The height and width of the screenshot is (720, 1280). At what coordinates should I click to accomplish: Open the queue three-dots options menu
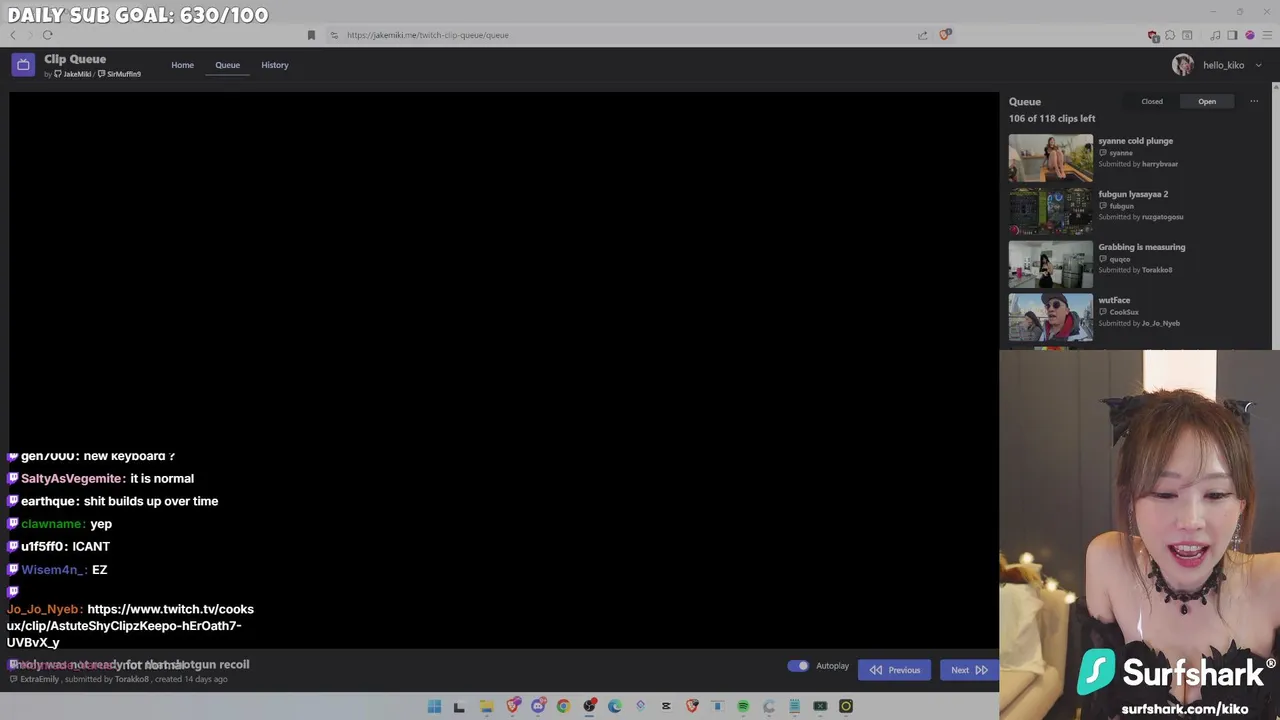(1254, 101)
